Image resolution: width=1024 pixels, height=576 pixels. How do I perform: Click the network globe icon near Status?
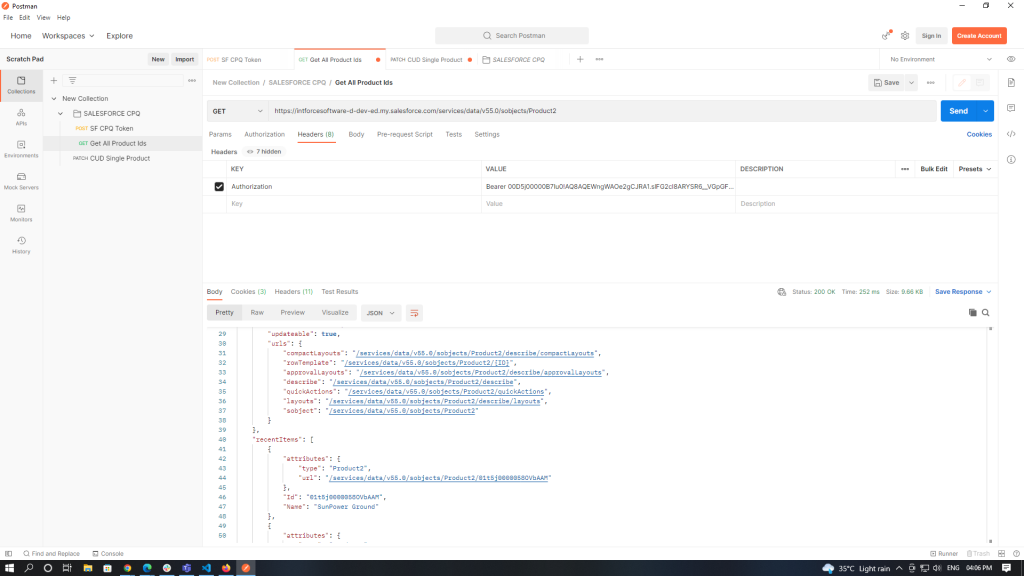coord(782,292)
